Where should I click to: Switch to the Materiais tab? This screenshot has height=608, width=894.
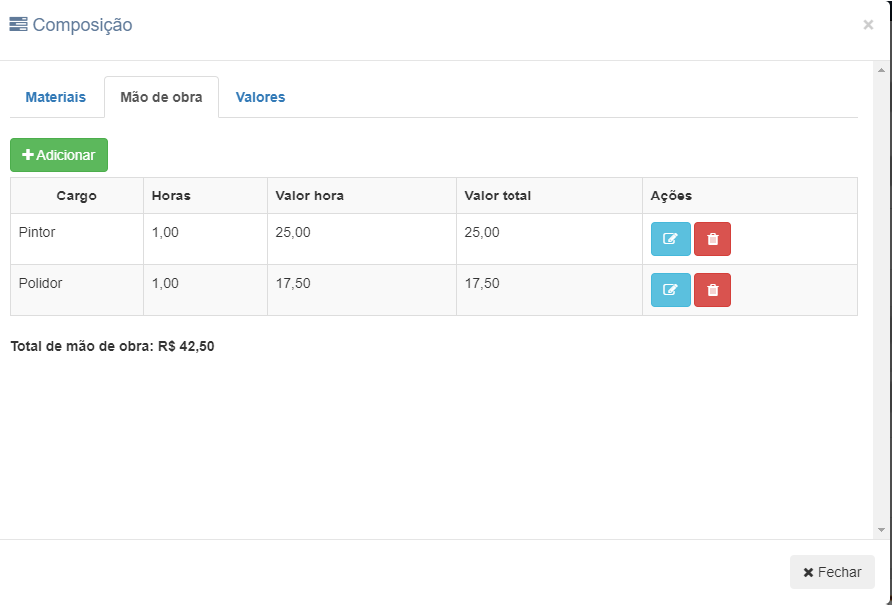click(x=56, y=97)
